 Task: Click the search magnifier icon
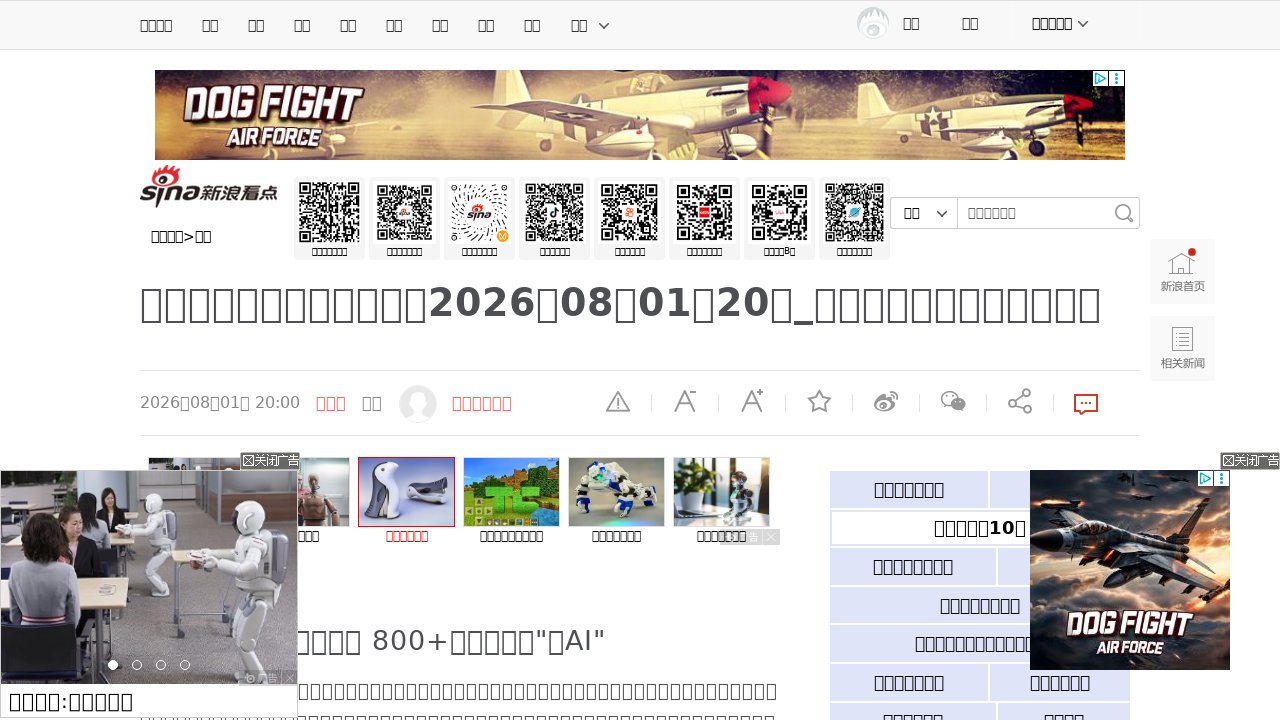click(x=1124, y=213)
